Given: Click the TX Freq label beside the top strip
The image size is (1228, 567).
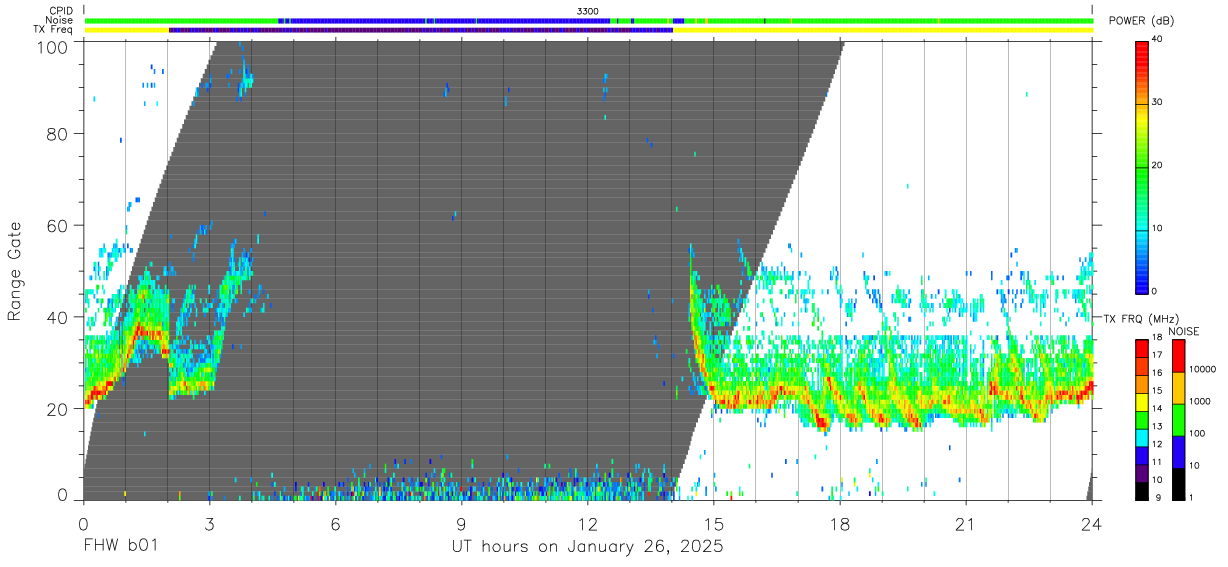Looking at the screenshot, I should (x=53, y=30).
